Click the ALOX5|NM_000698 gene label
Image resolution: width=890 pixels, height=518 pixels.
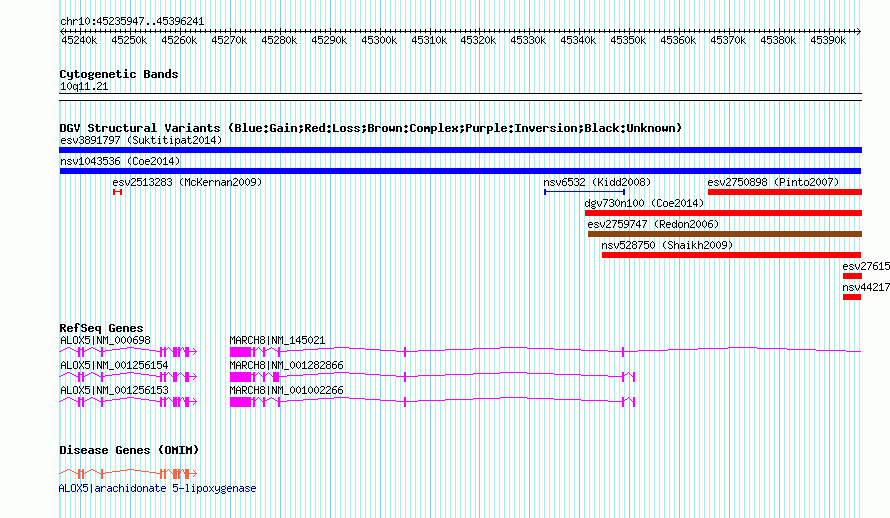coord(106,340)
